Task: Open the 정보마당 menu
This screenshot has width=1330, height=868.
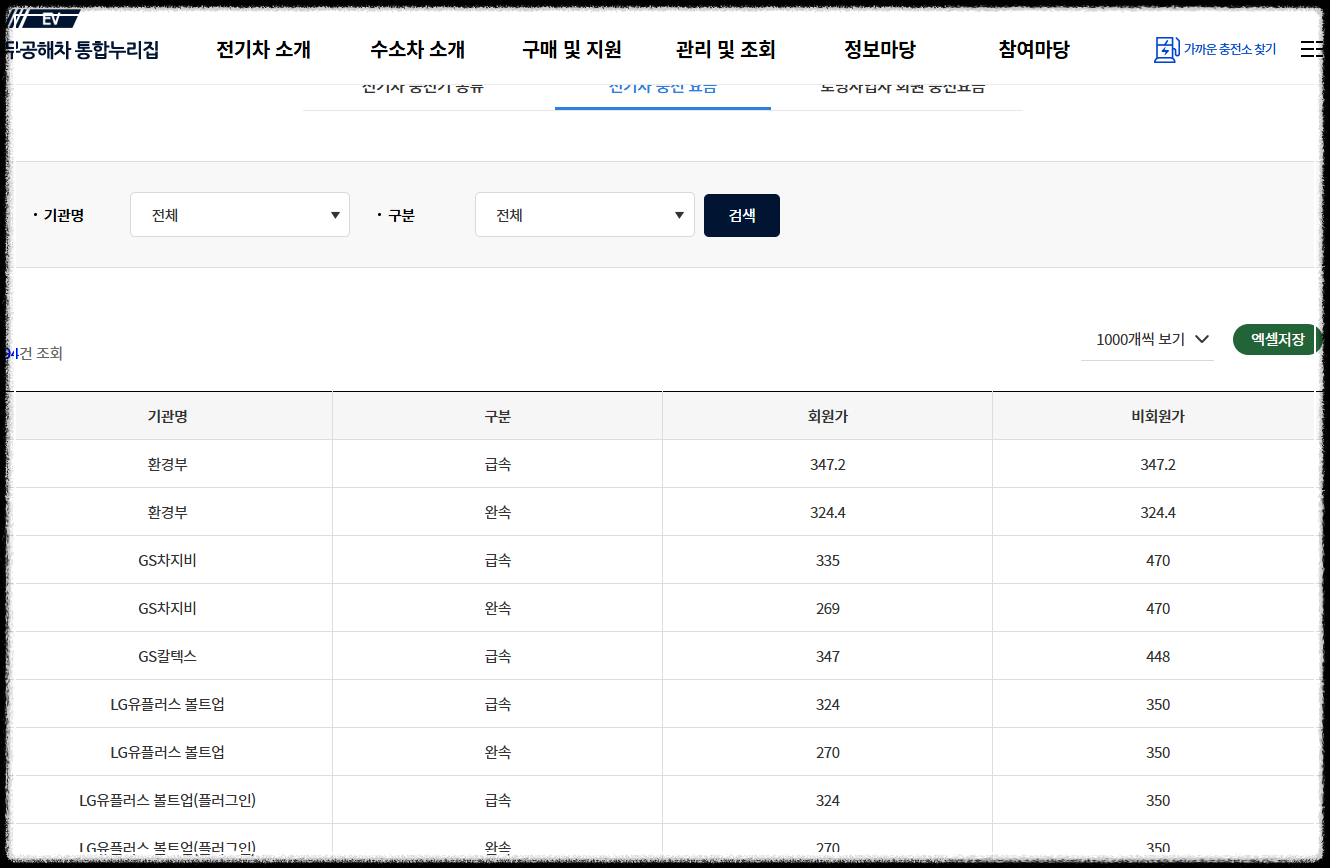Action: pyautogui.click(x=880, y=49)
